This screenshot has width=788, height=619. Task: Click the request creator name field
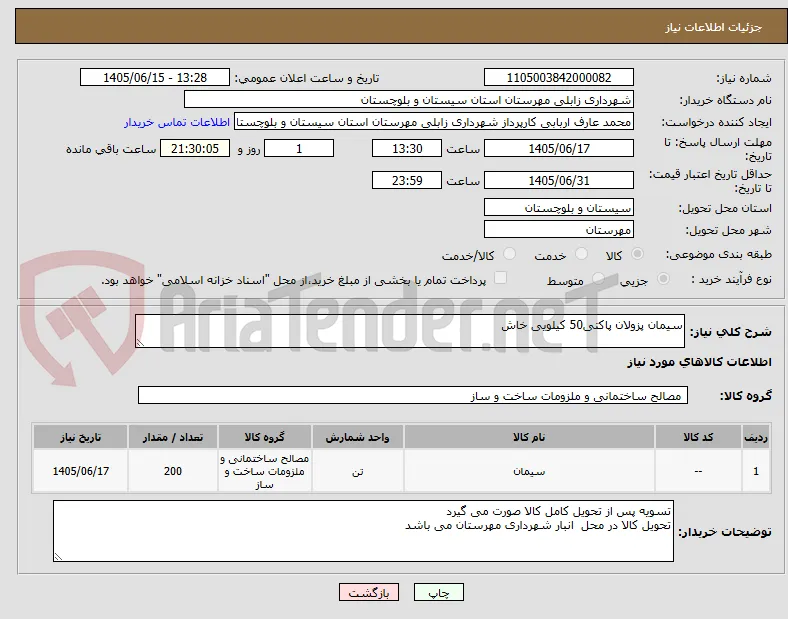[x=434, y=122]
